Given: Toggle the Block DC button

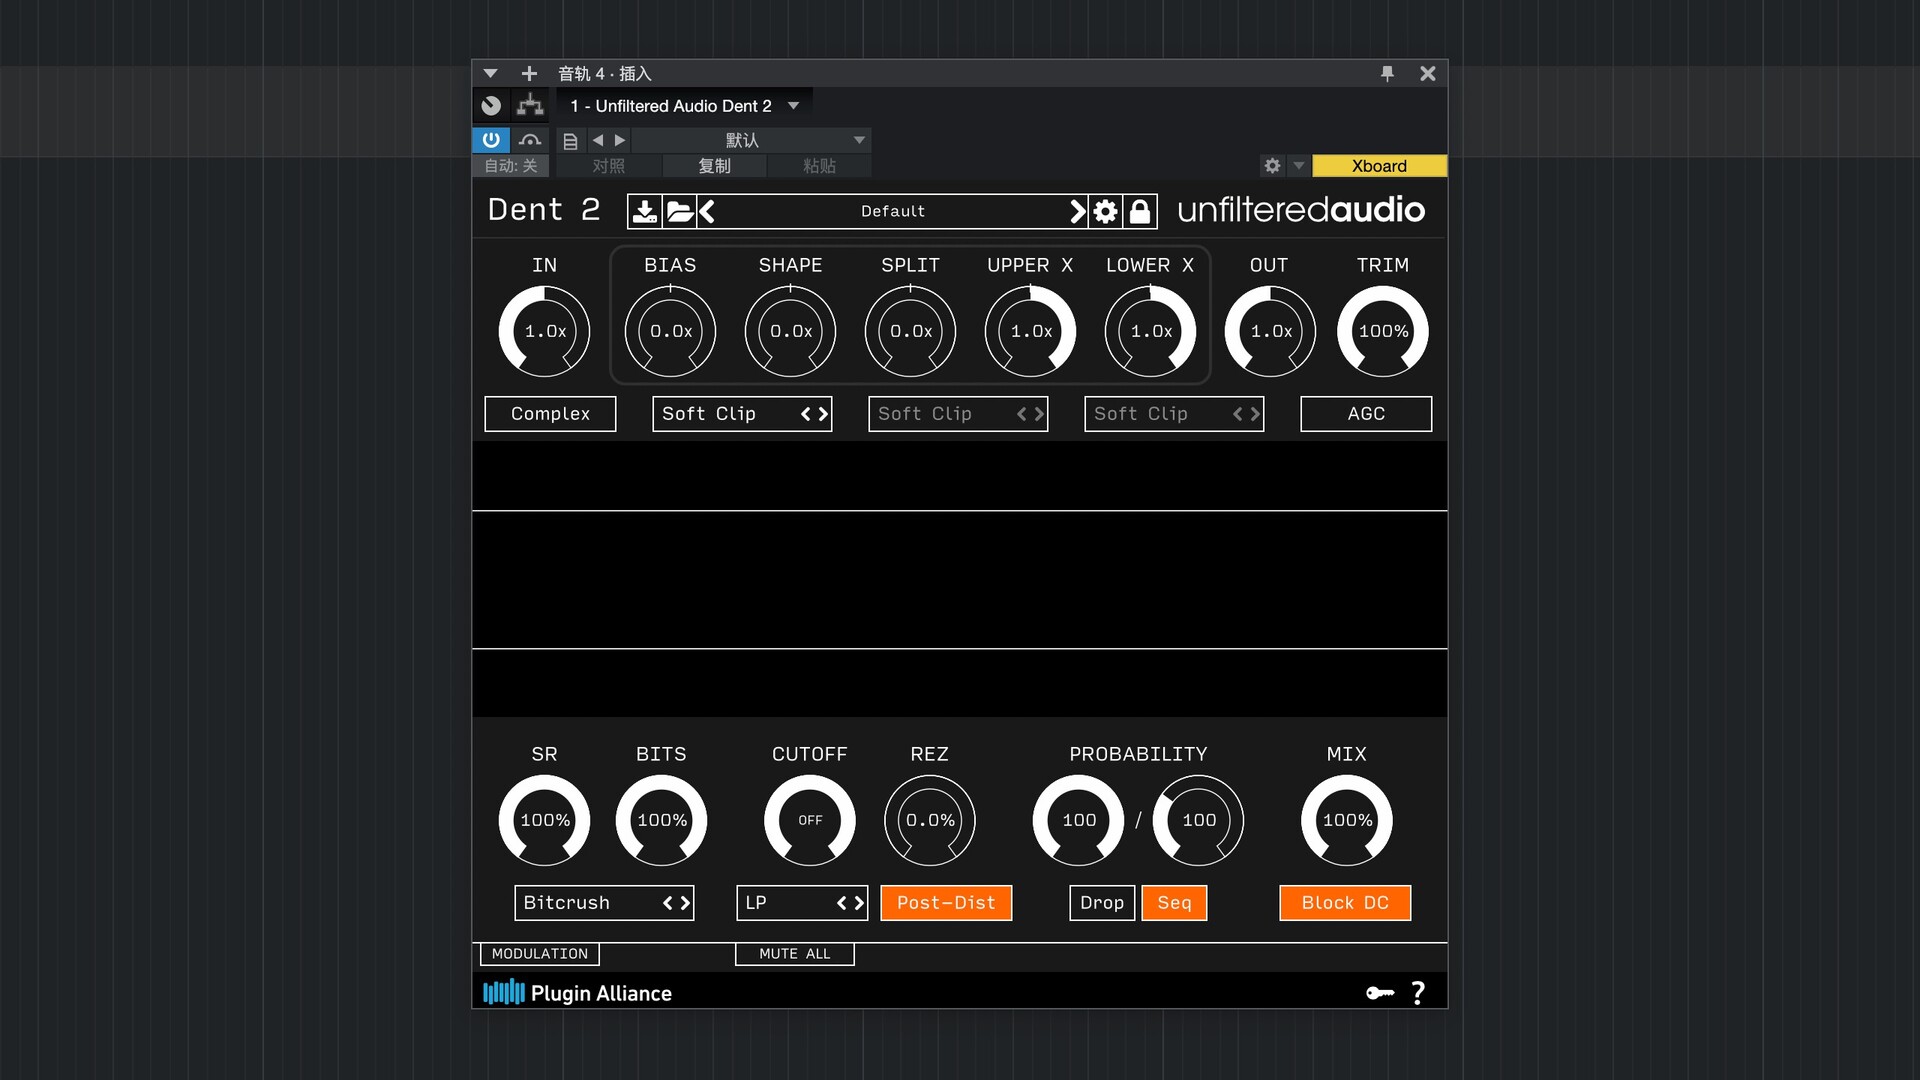Looking at the screenshot, I should pos(1345,903).
